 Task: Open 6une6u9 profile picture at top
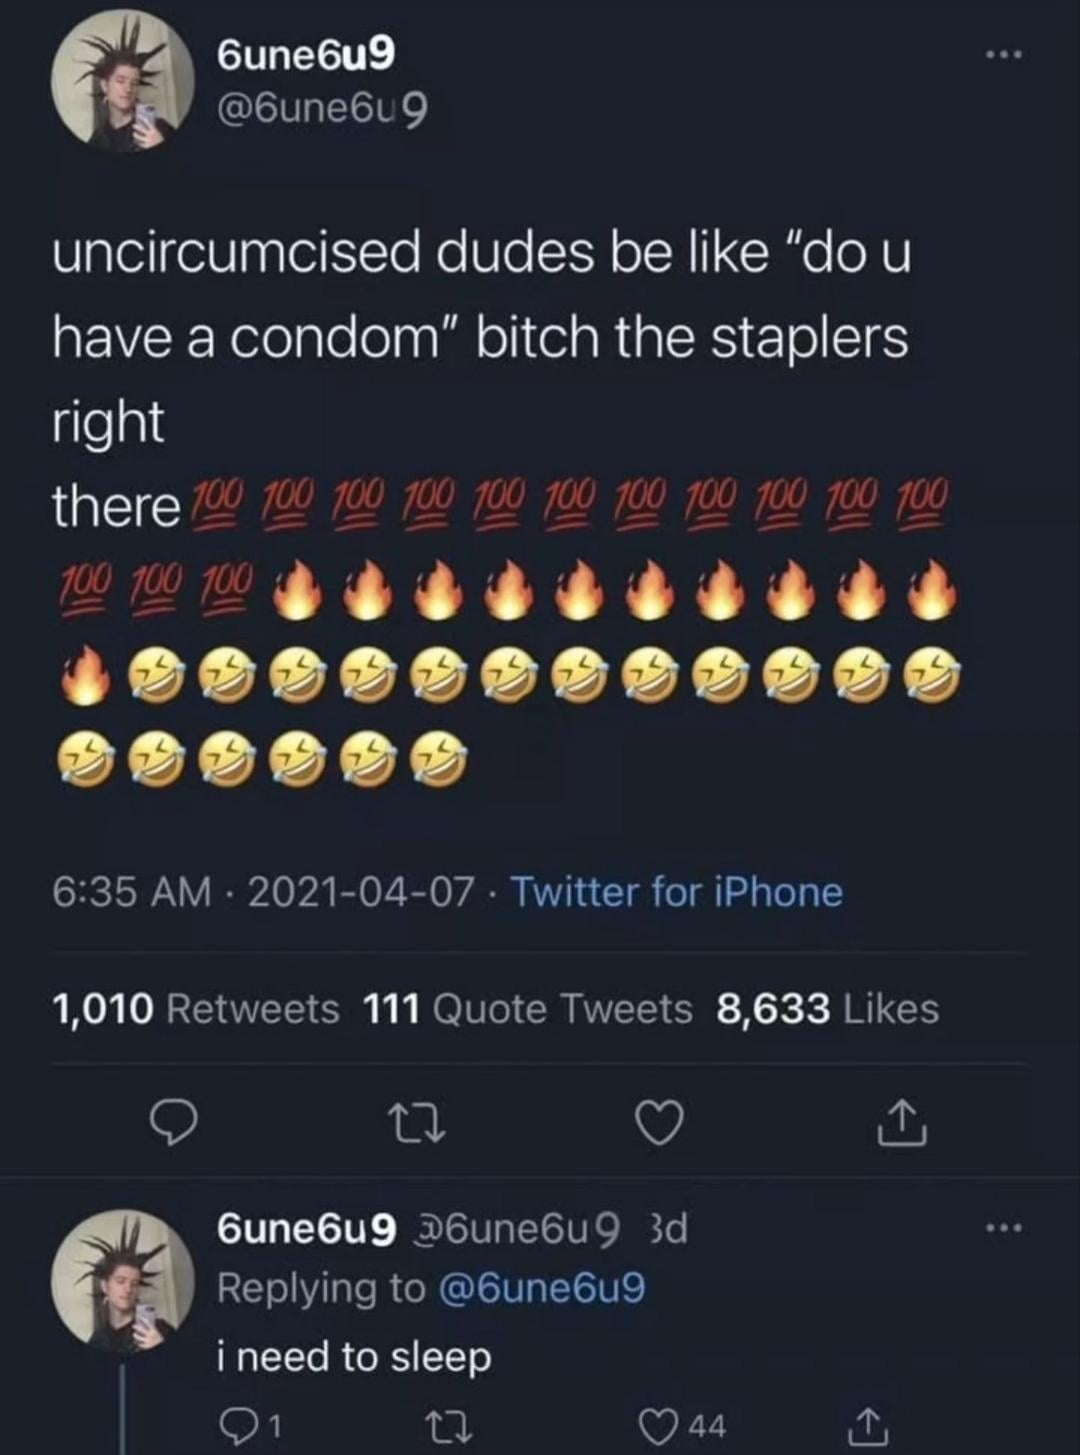[x=123, y=81]
